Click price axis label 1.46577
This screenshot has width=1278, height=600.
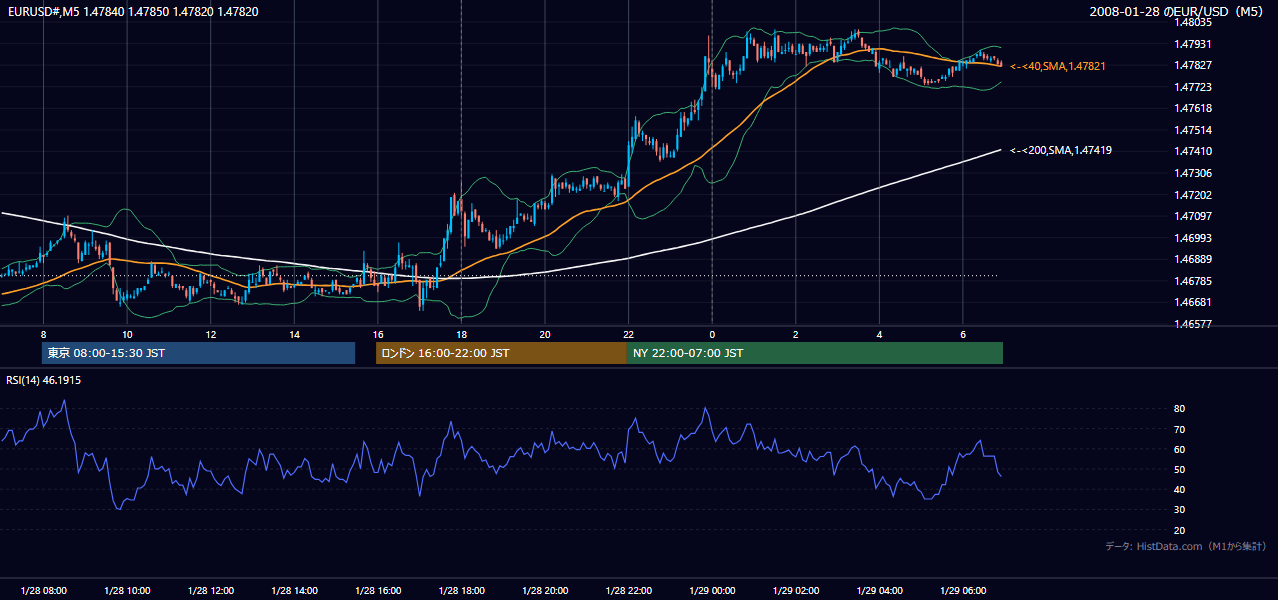click(1194, 324)
